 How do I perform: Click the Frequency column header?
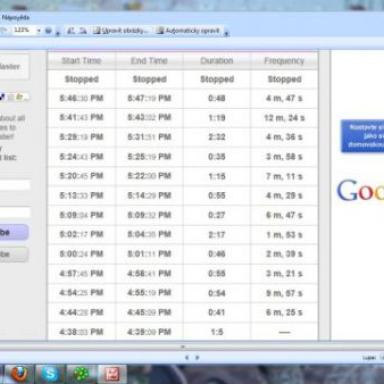284,61
